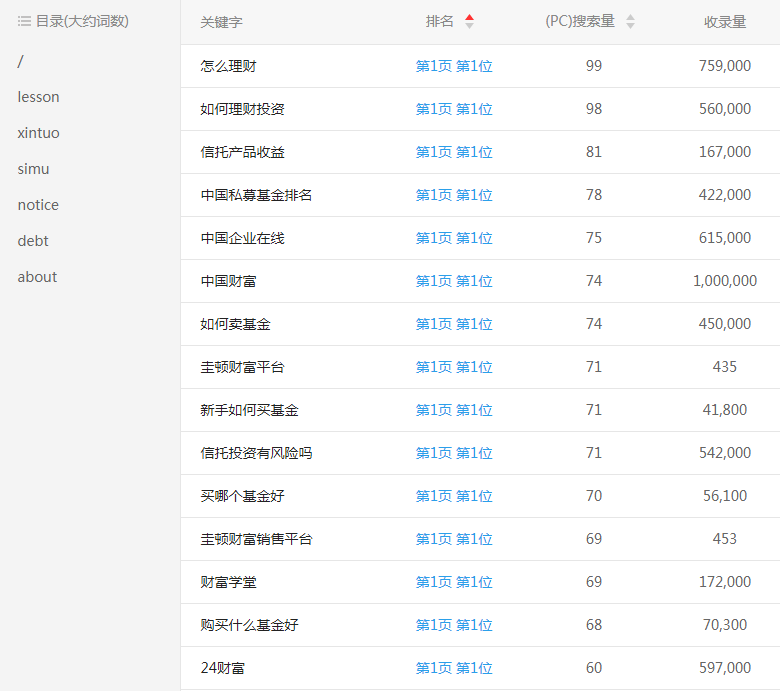Sort by 排名 using the arrow icon
Screen dimensions: 780x691
pos(470,21)
